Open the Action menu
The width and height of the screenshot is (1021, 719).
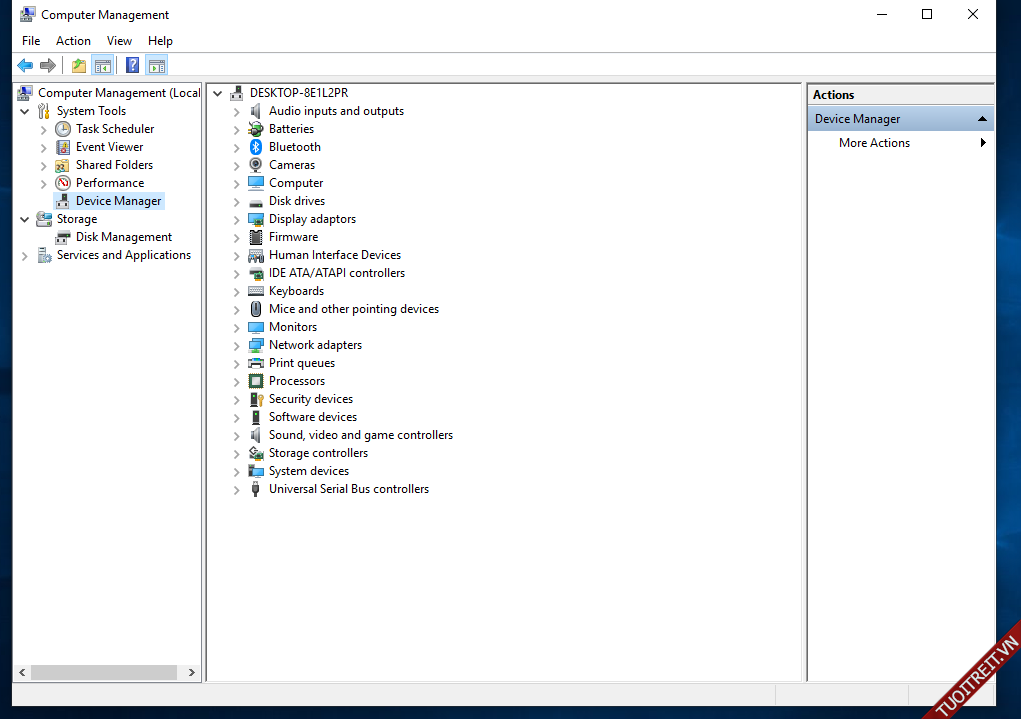click(73, 41)
